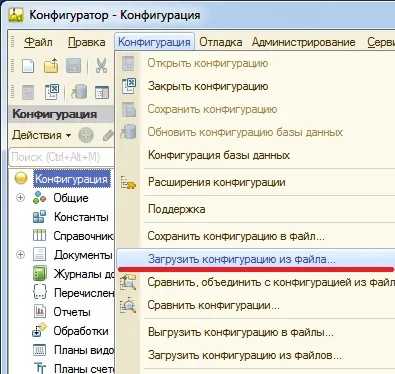Select the Документы tree item
Viewport: 395px width, 374px height.
point(83,255)
